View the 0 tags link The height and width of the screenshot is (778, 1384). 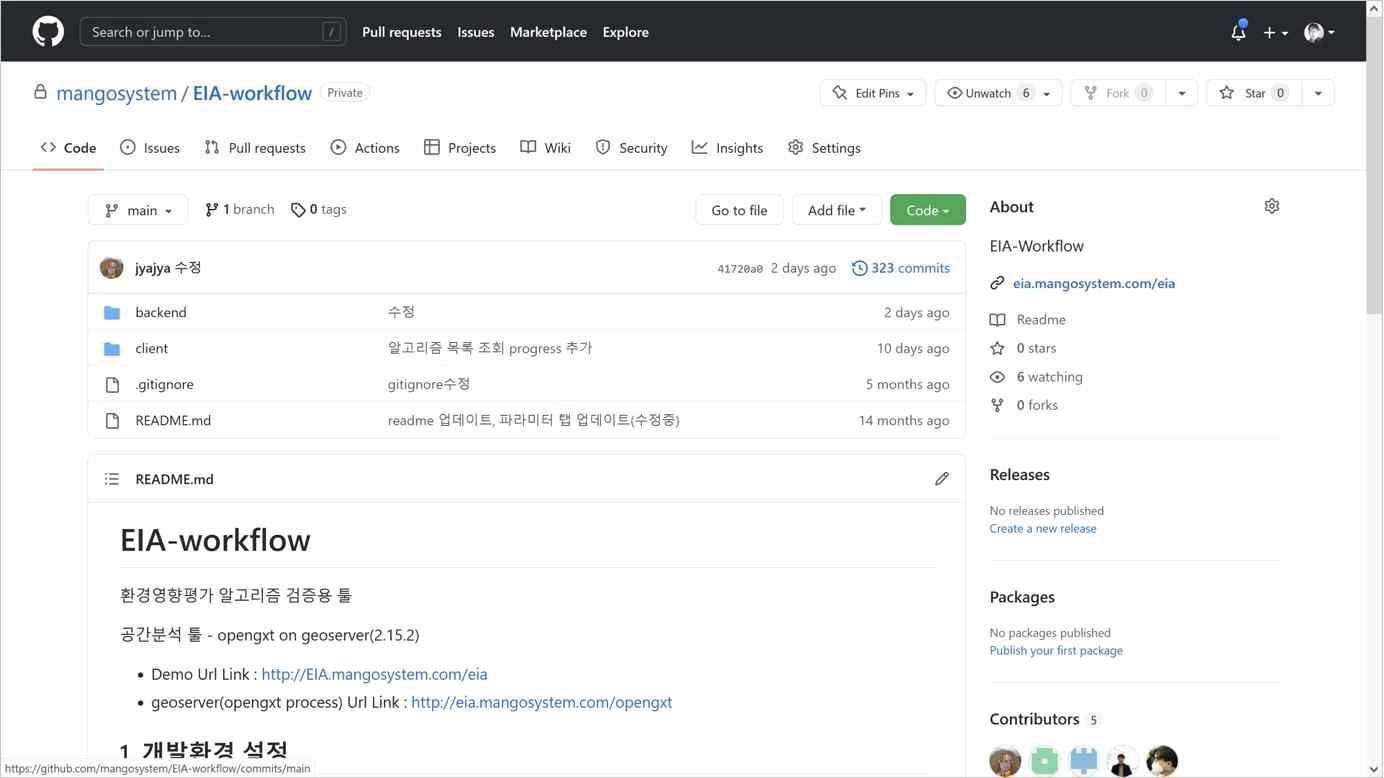tap(319, 209)
